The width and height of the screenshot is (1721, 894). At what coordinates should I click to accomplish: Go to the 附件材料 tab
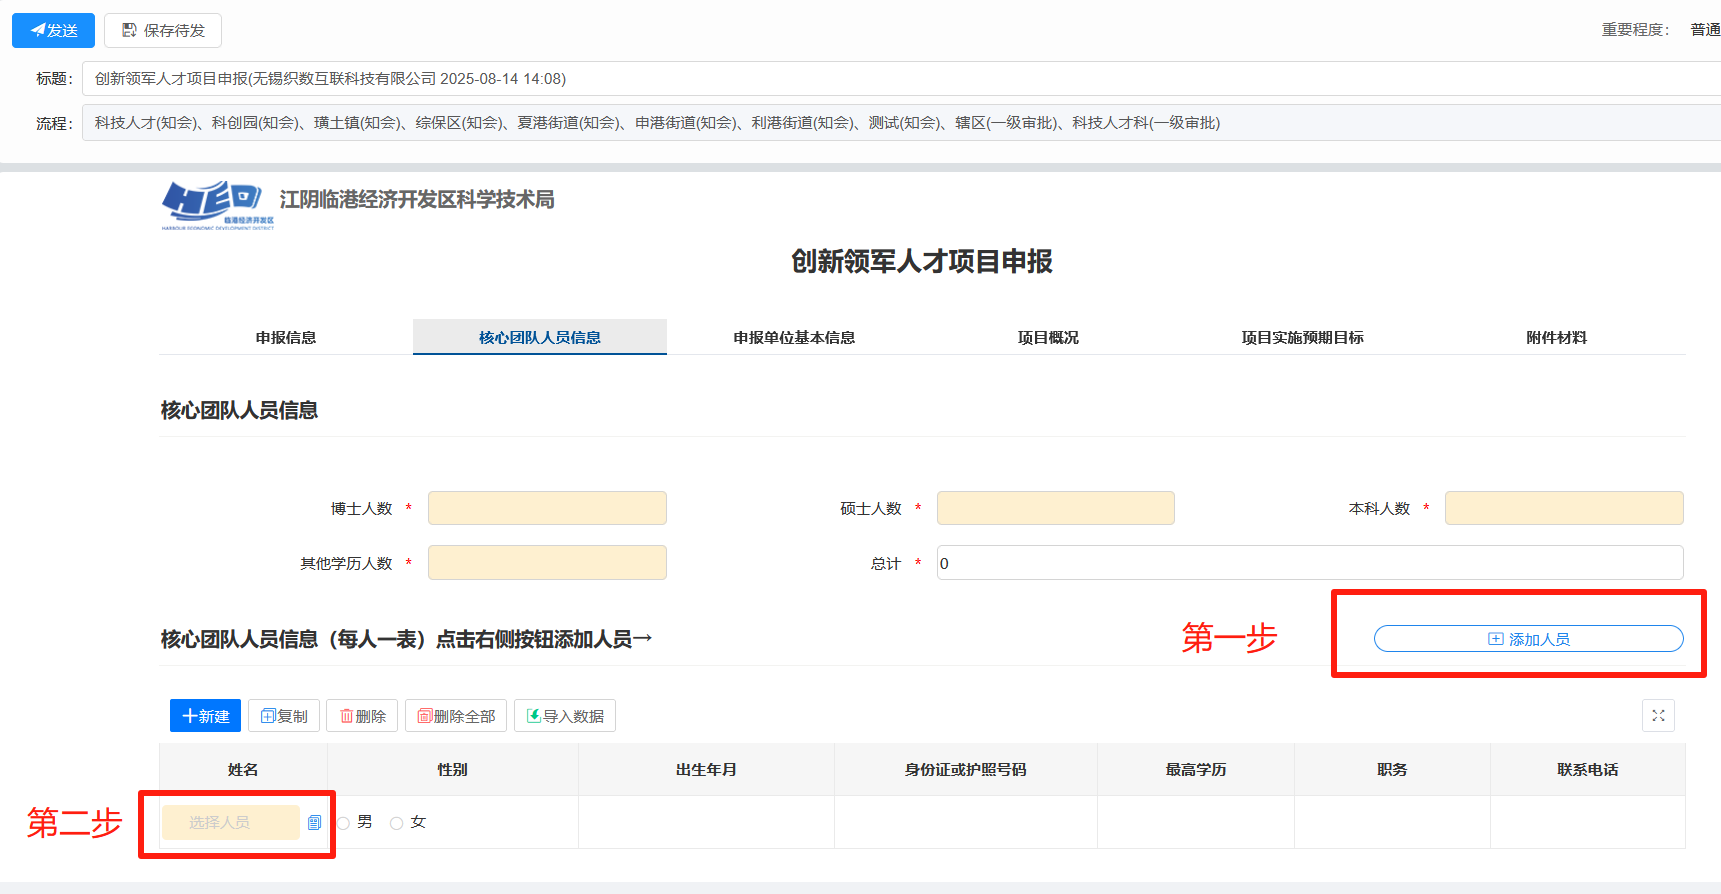tap(1556, 338)
